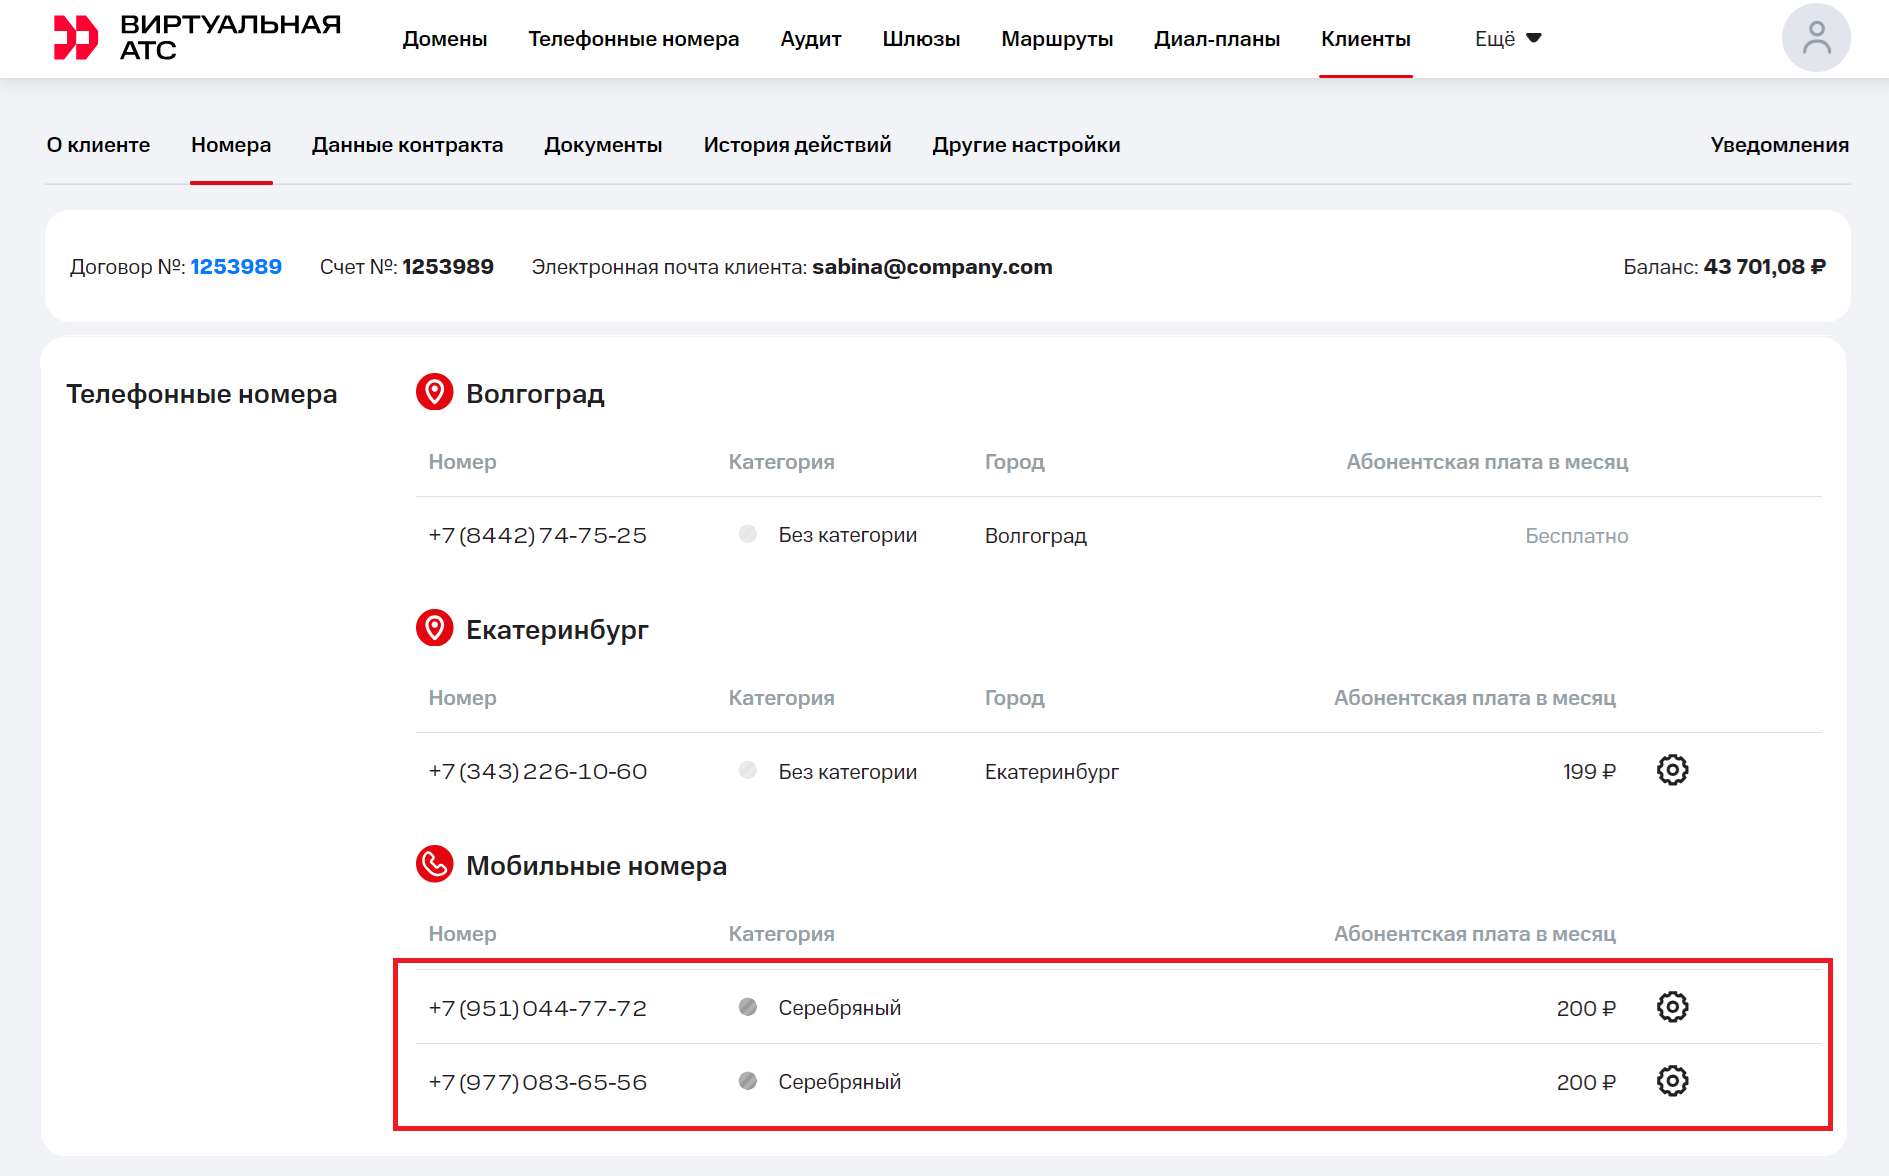This screenshot has width=1889, height=1176.
Task: Click the Виртуальная АТС logo
Action: [197, 38]
